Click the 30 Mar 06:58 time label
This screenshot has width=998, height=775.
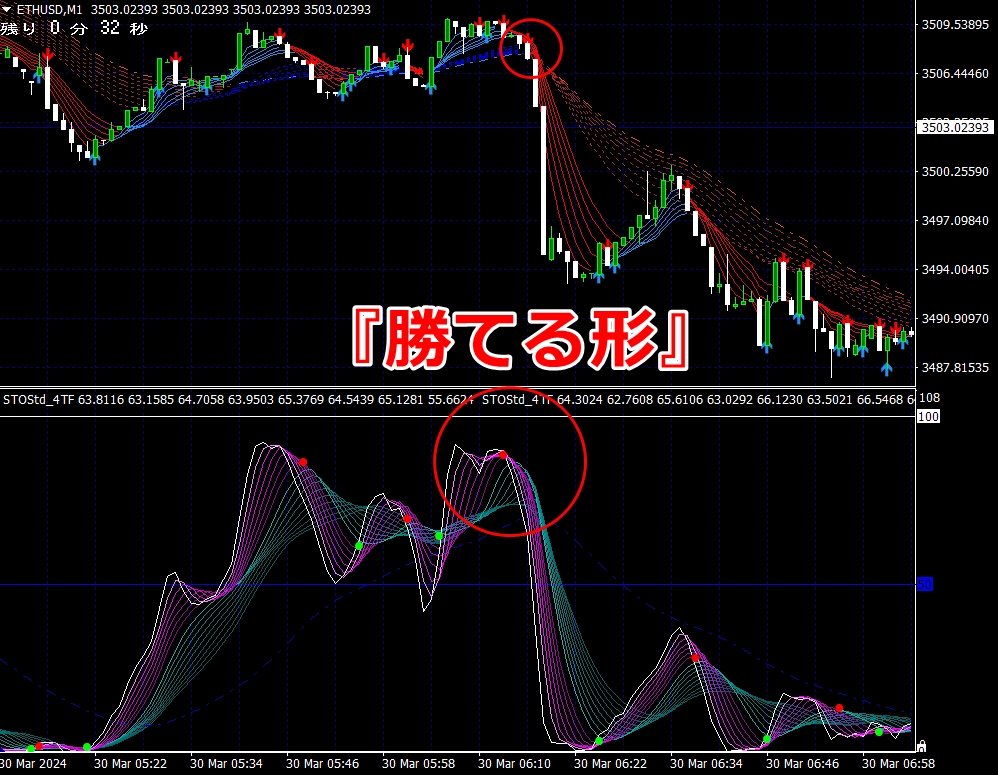(898, 764)
